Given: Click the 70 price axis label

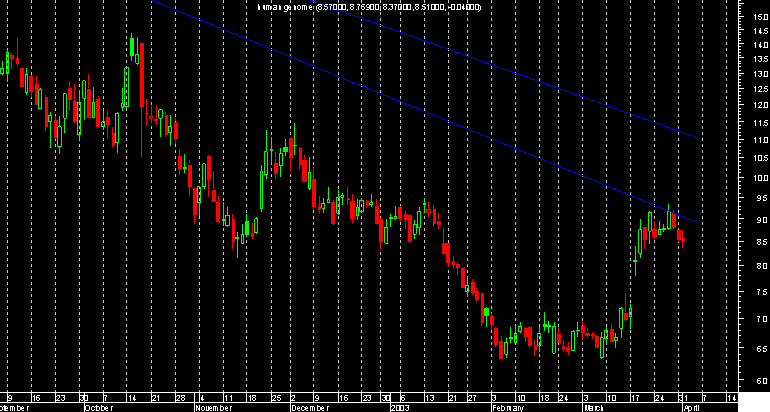Looking at the screenshot, I should [762, 319].
